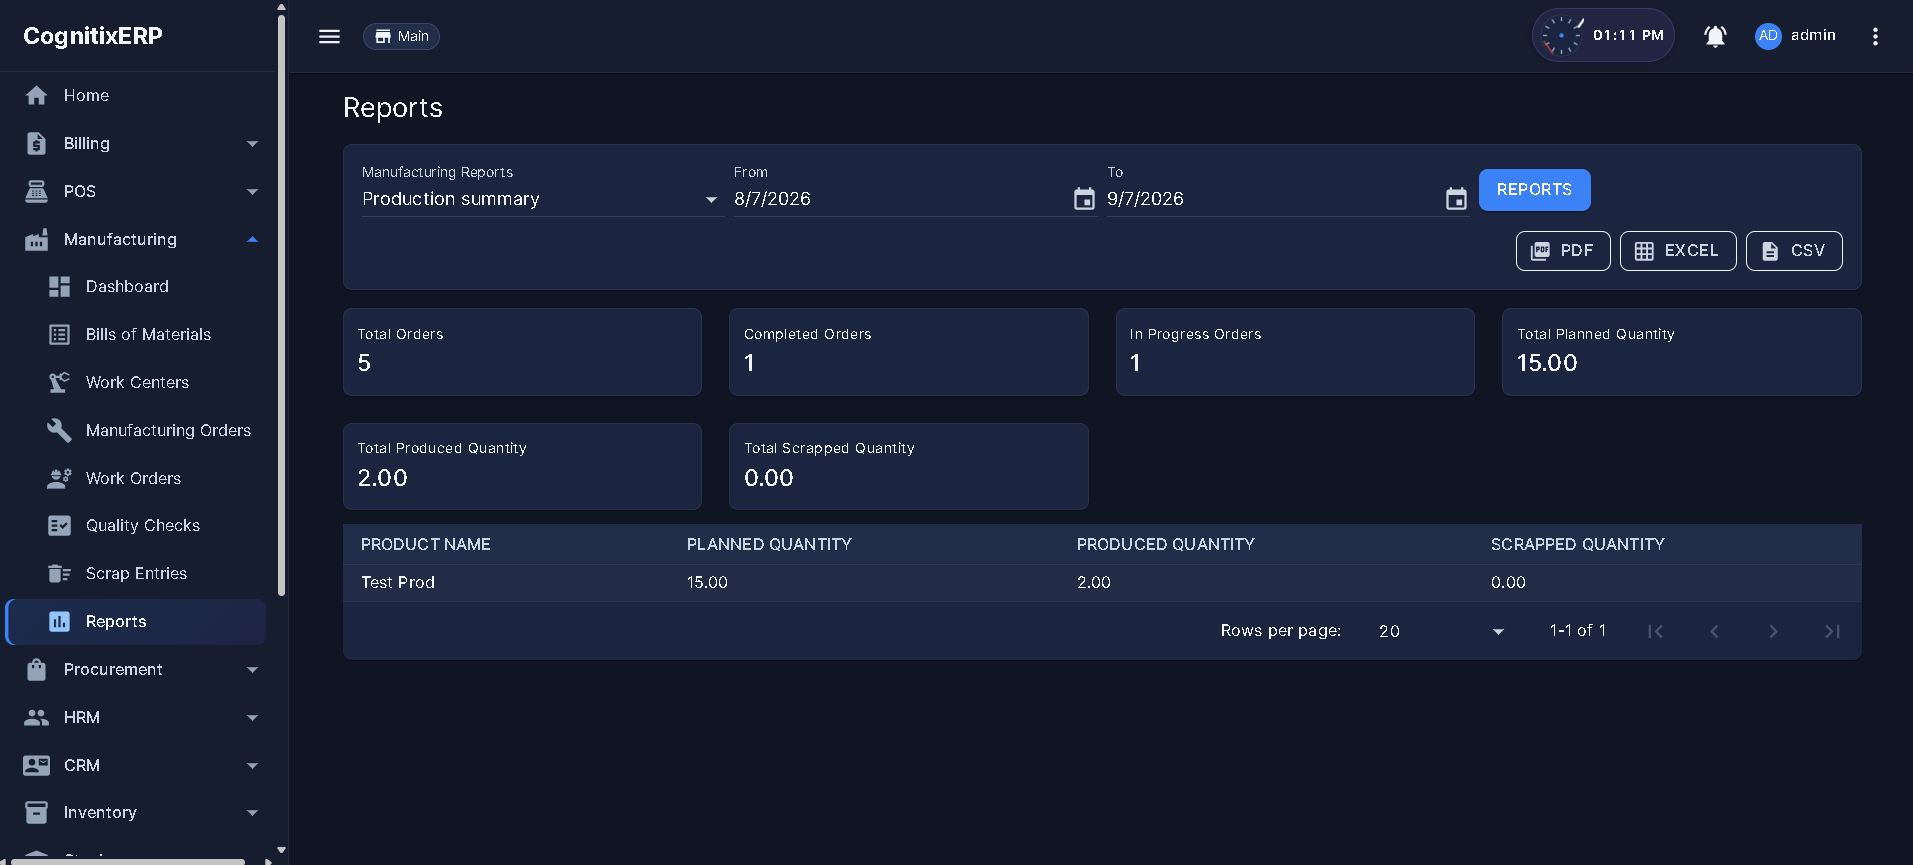Collapse the Manufacturing menu section
The height and width of the screenshot is (865, 1913).
point(252,239)
